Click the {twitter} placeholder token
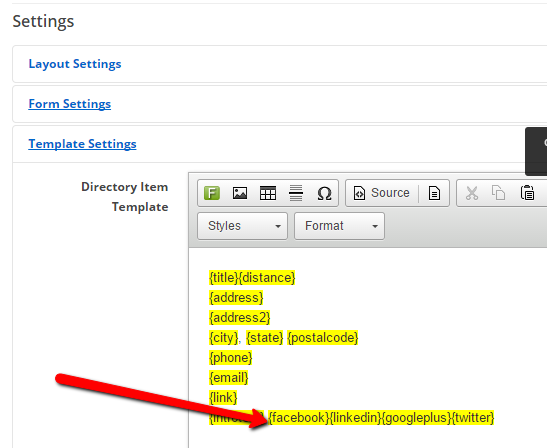This screenshot has height=448, width=547. point(473,418)
